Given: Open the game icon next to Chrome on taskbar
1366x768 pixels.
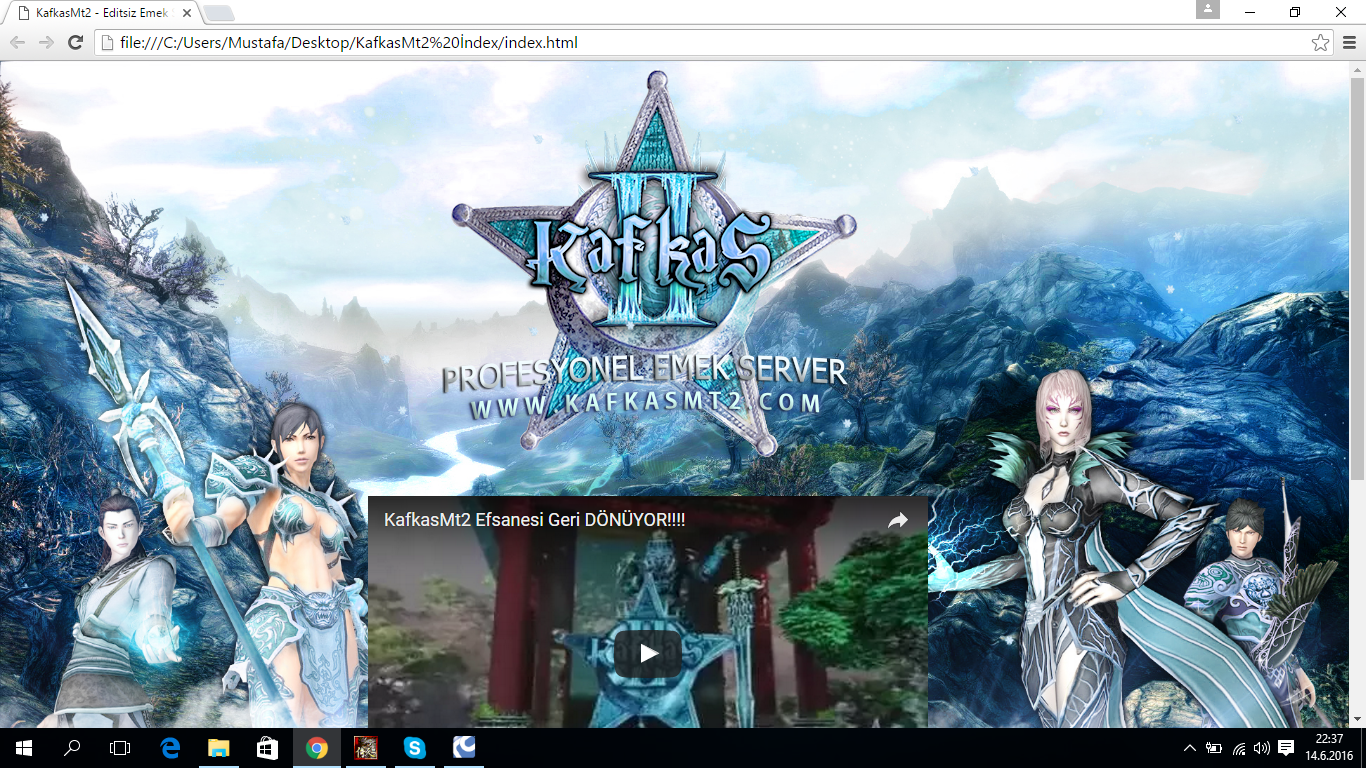Looking at the screenshot, I should 365,748.
